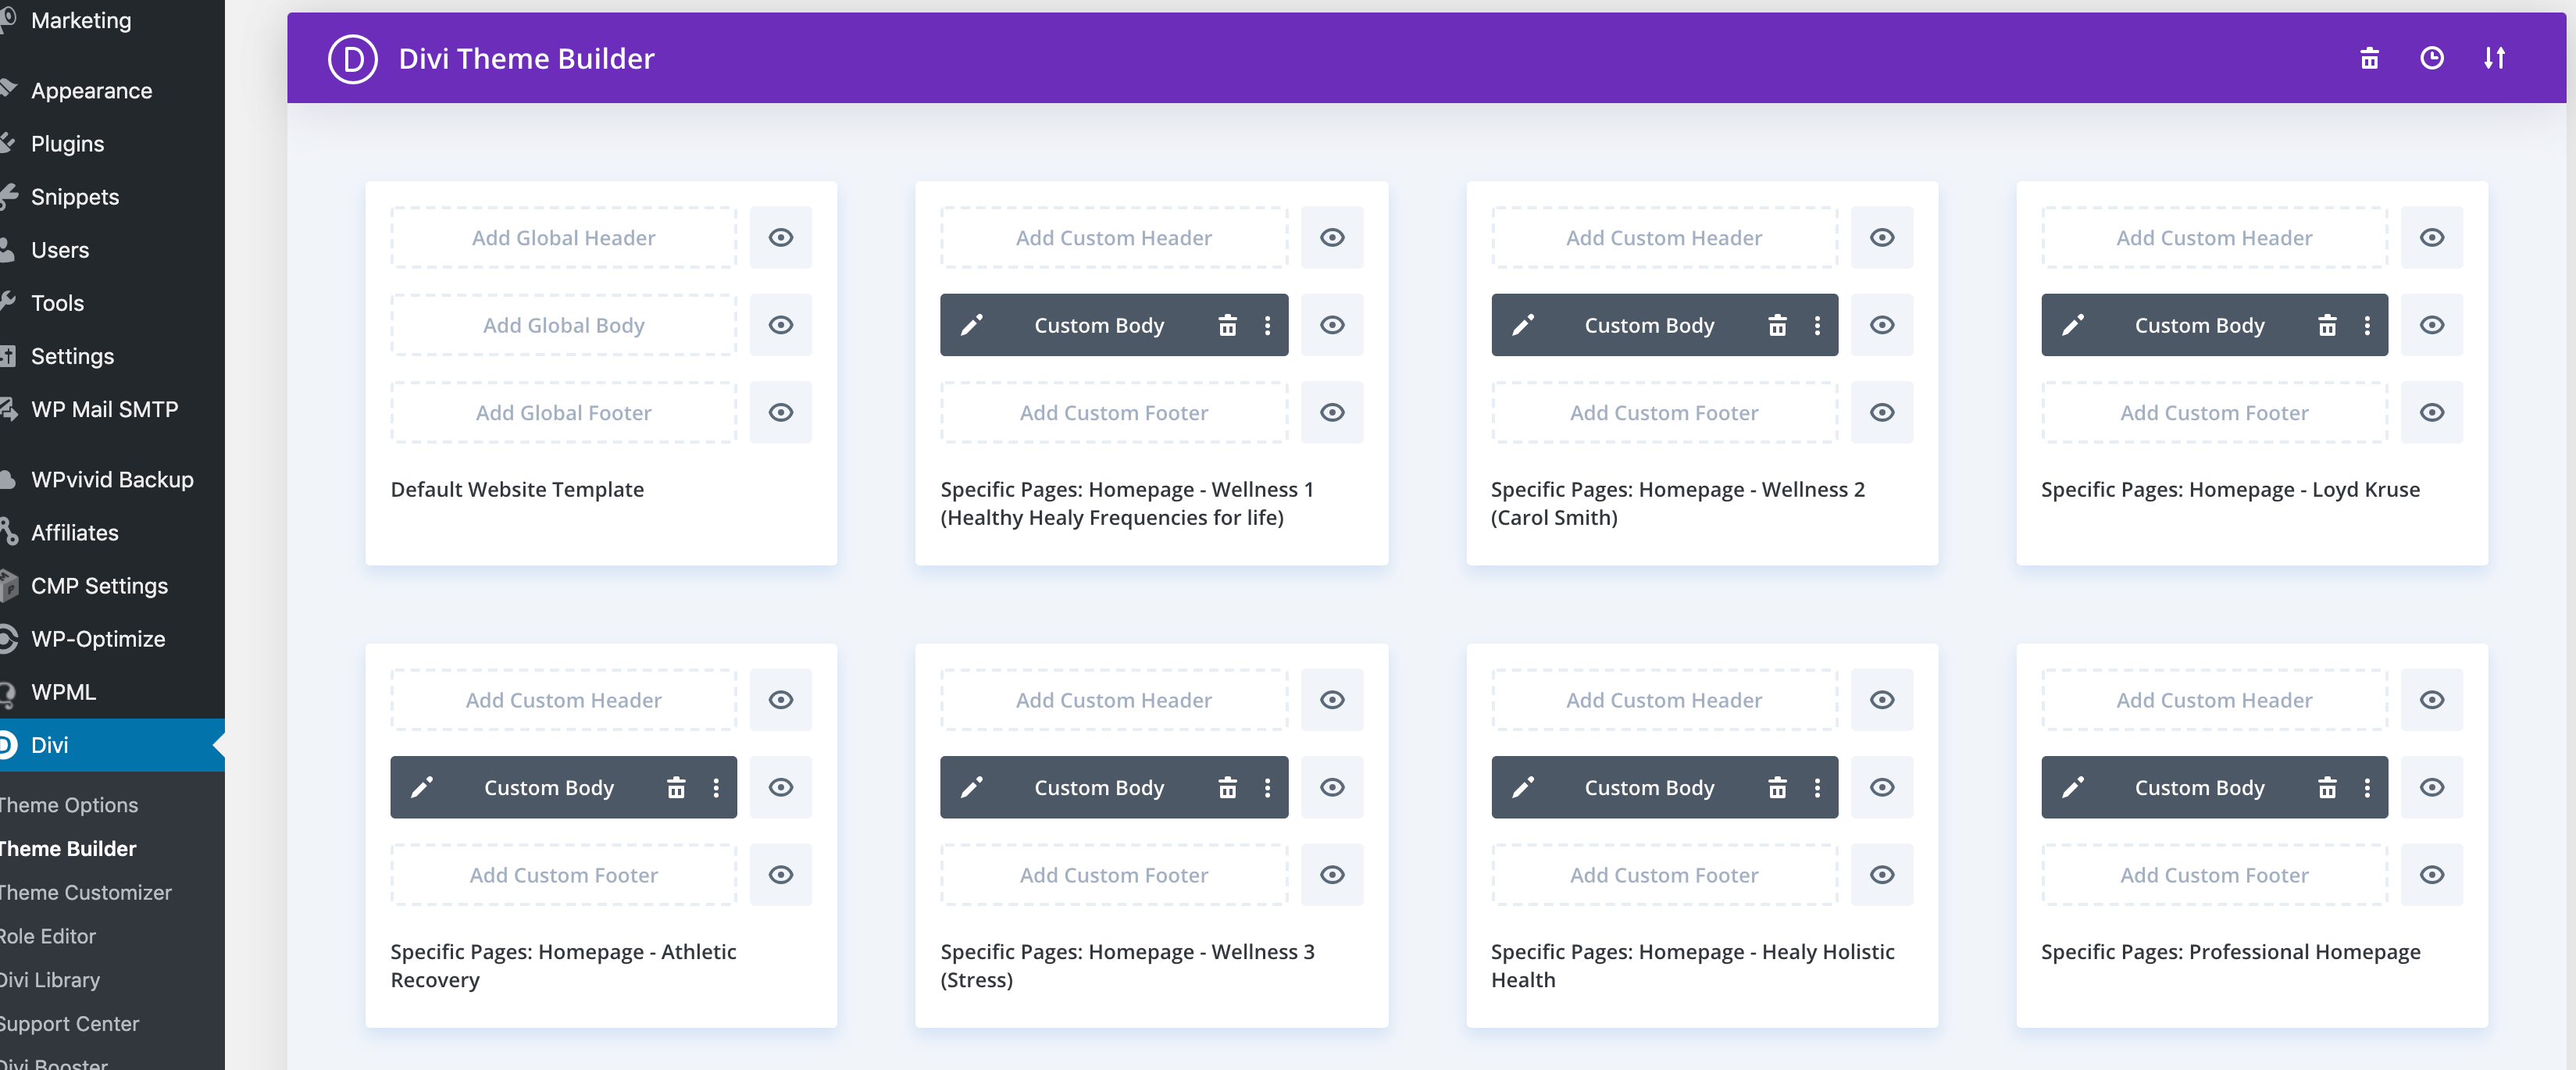This screenshot has width=2576, height=1070.
Task: Toggle Global Body visibility in Default Website Template
Action: point(781,325)
